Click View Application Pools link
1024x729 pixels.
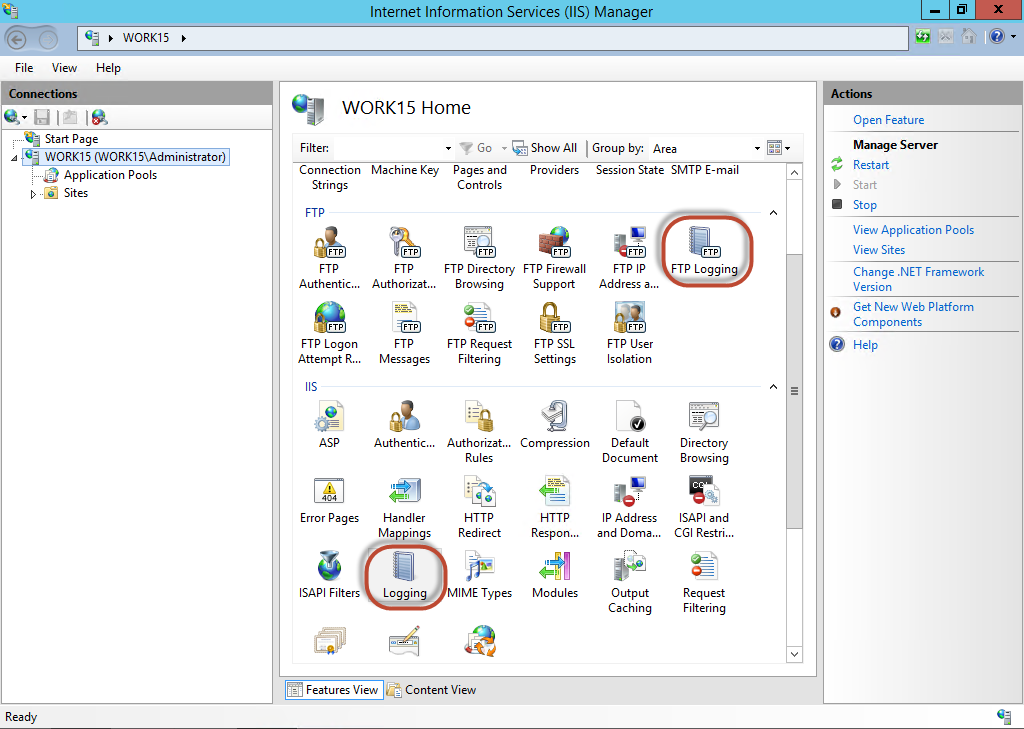(912, 230)
